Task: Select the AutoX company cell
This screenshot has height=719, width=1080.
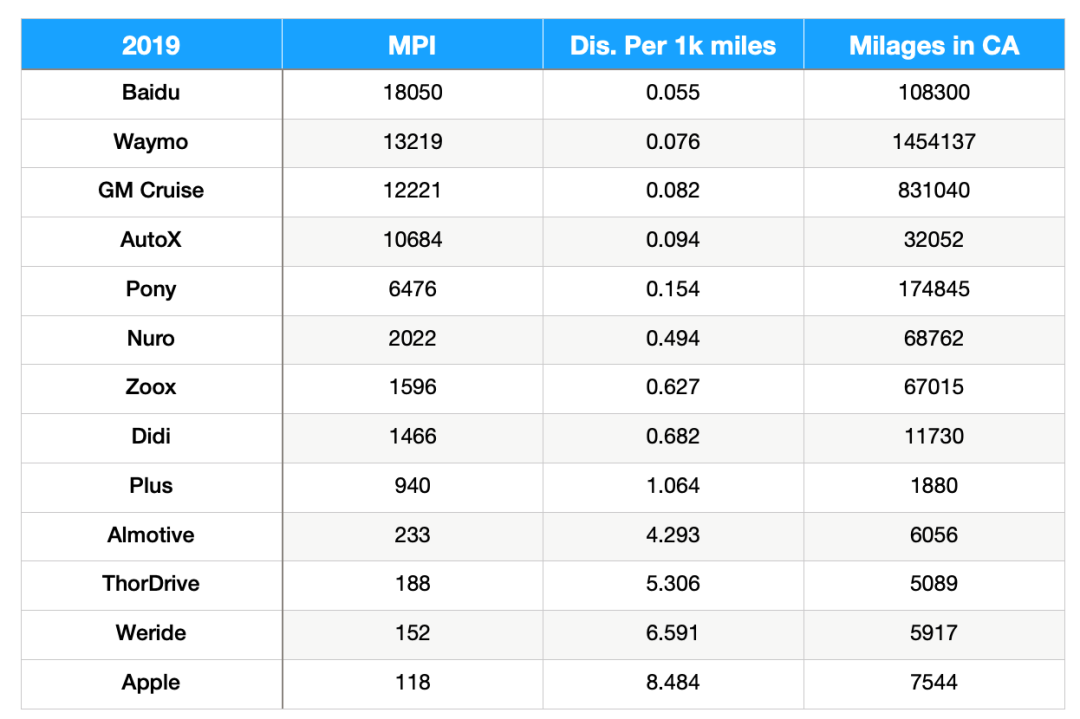Action: pyautogui.click(x=151, y=240)
